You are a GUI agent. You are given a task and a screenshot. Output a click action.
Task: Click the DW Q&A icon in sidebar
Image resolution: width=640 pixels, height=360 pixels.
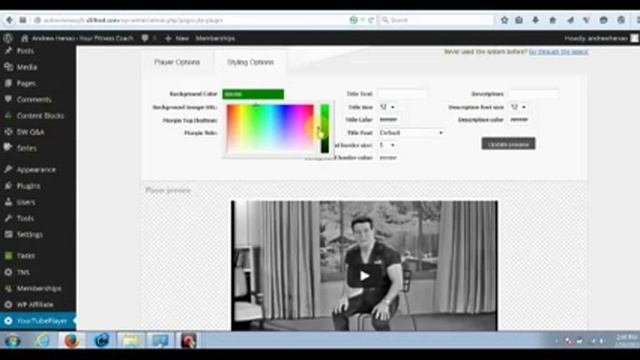8,132
